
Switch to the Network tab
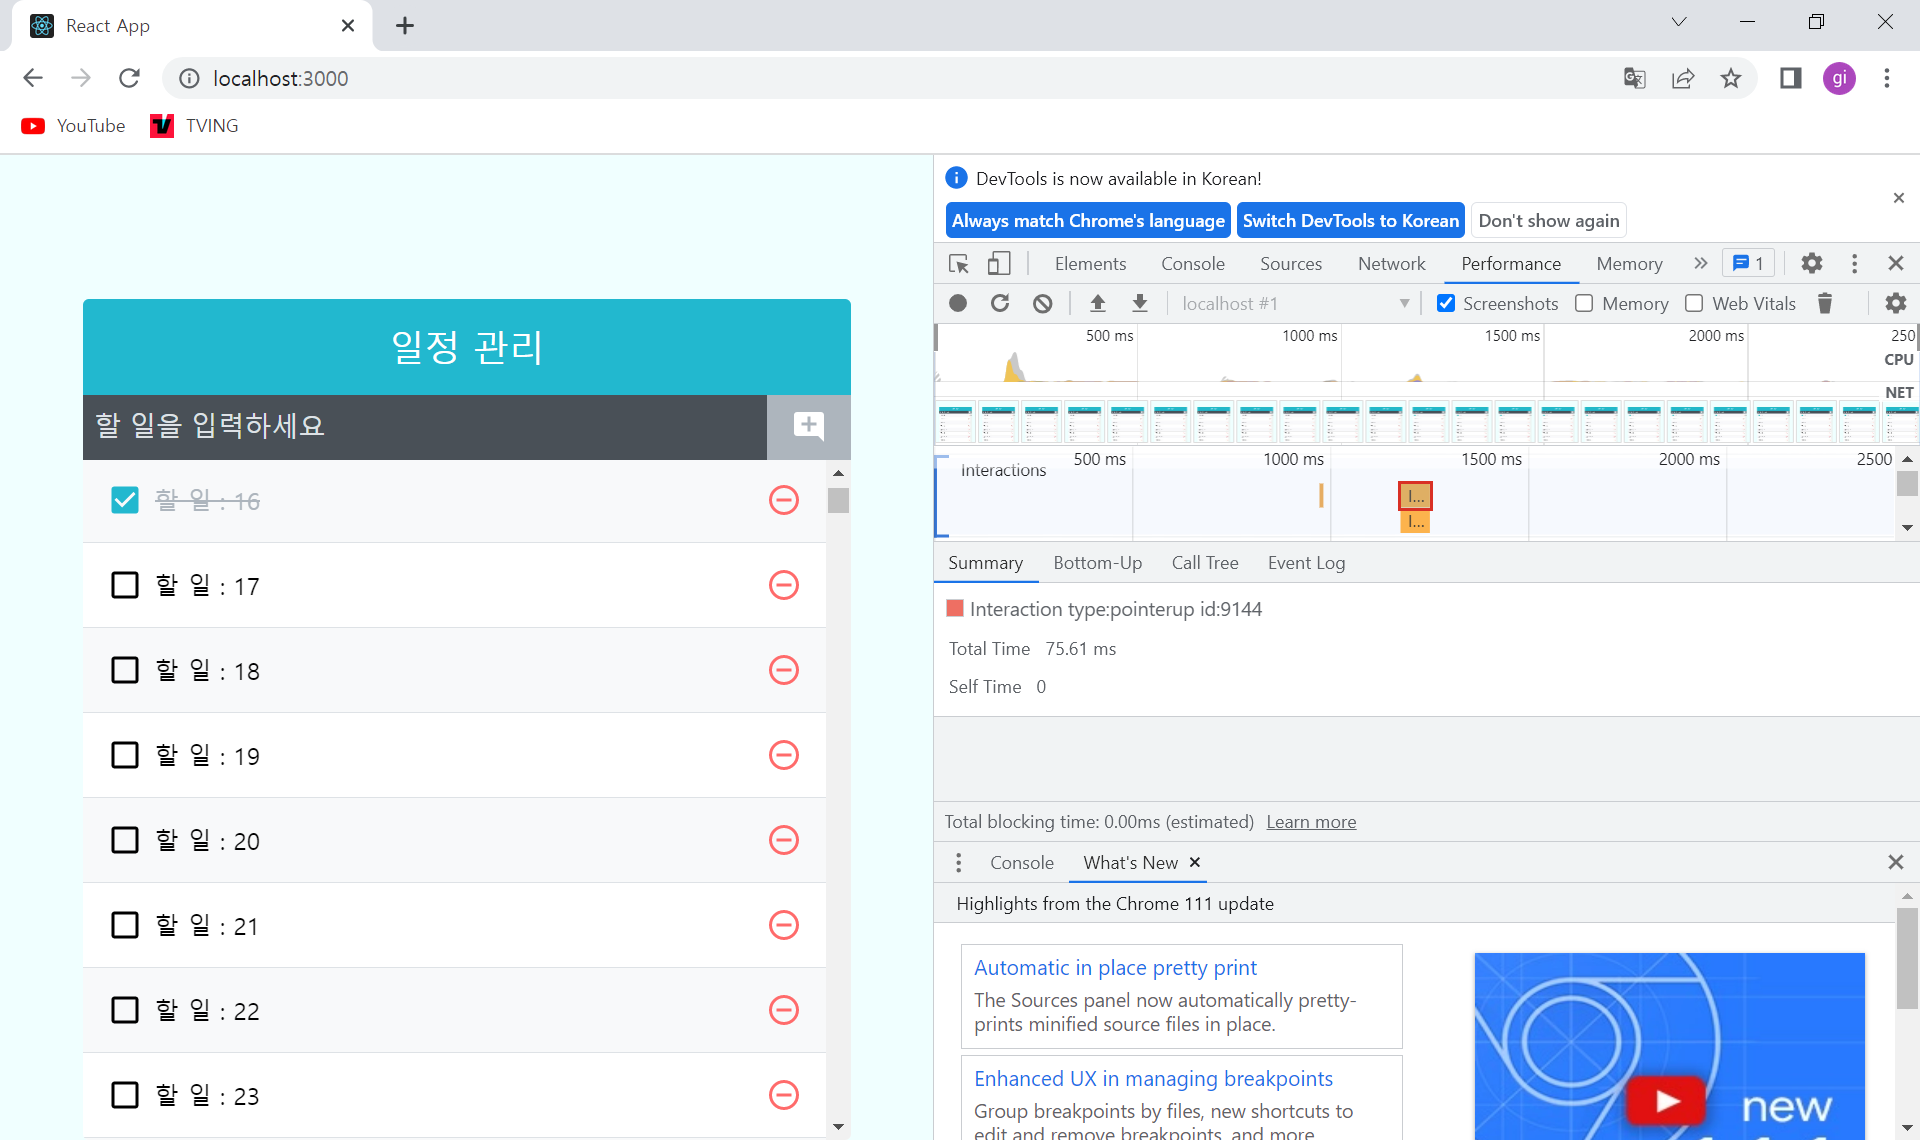point(1391,263)
